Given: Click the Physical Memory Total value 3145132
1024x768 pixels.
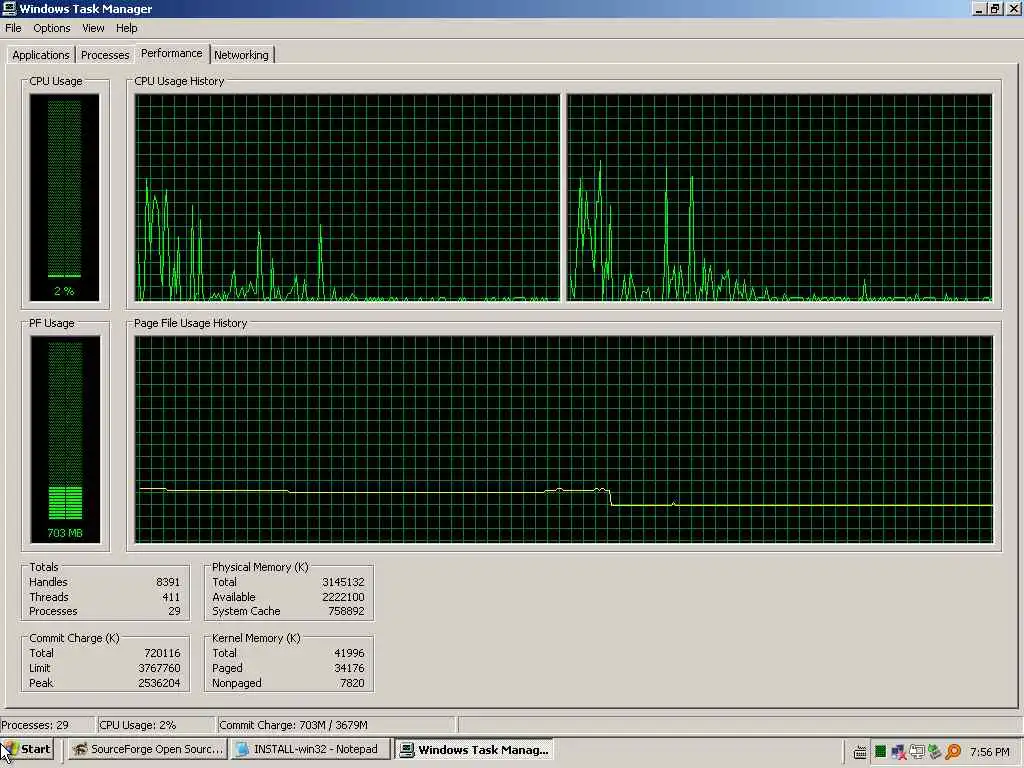Looking at the screenshot, I should [344, 582].
